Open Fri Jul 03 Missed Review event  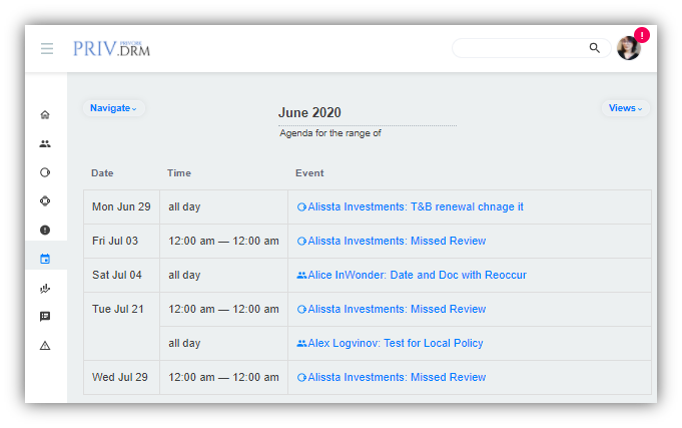tap(396, 241)
